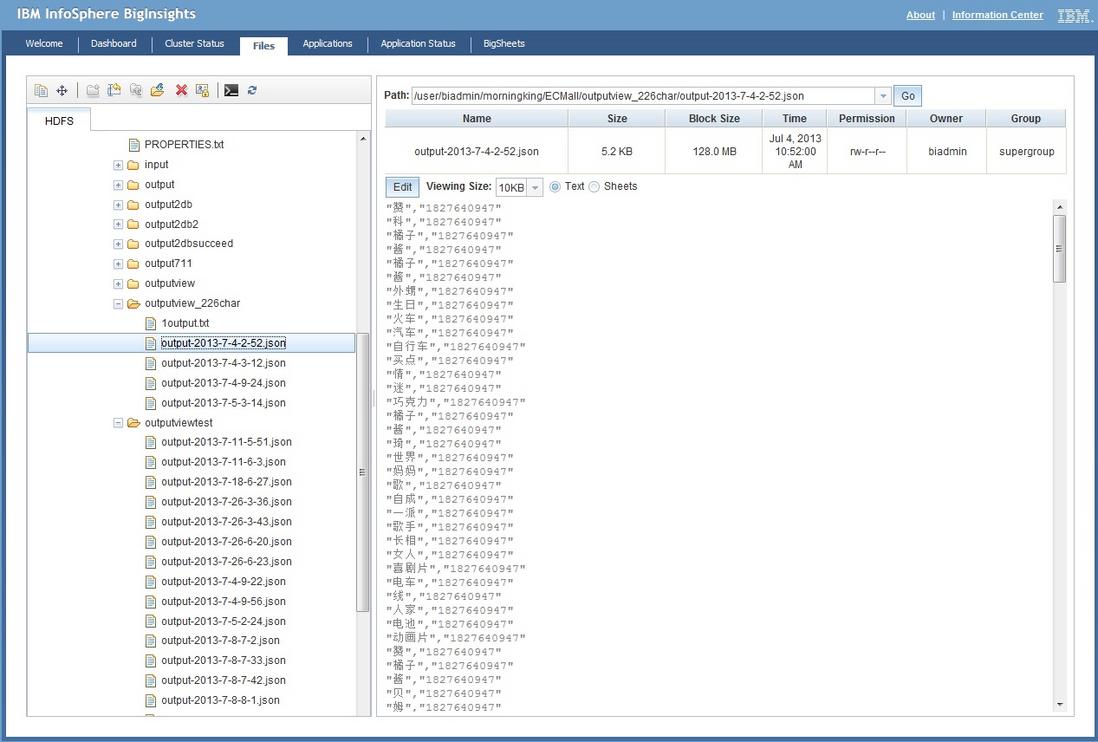1098x742 pixels.
Task: Click the Rename toolbar icon
Action: (x=114, y=90)
